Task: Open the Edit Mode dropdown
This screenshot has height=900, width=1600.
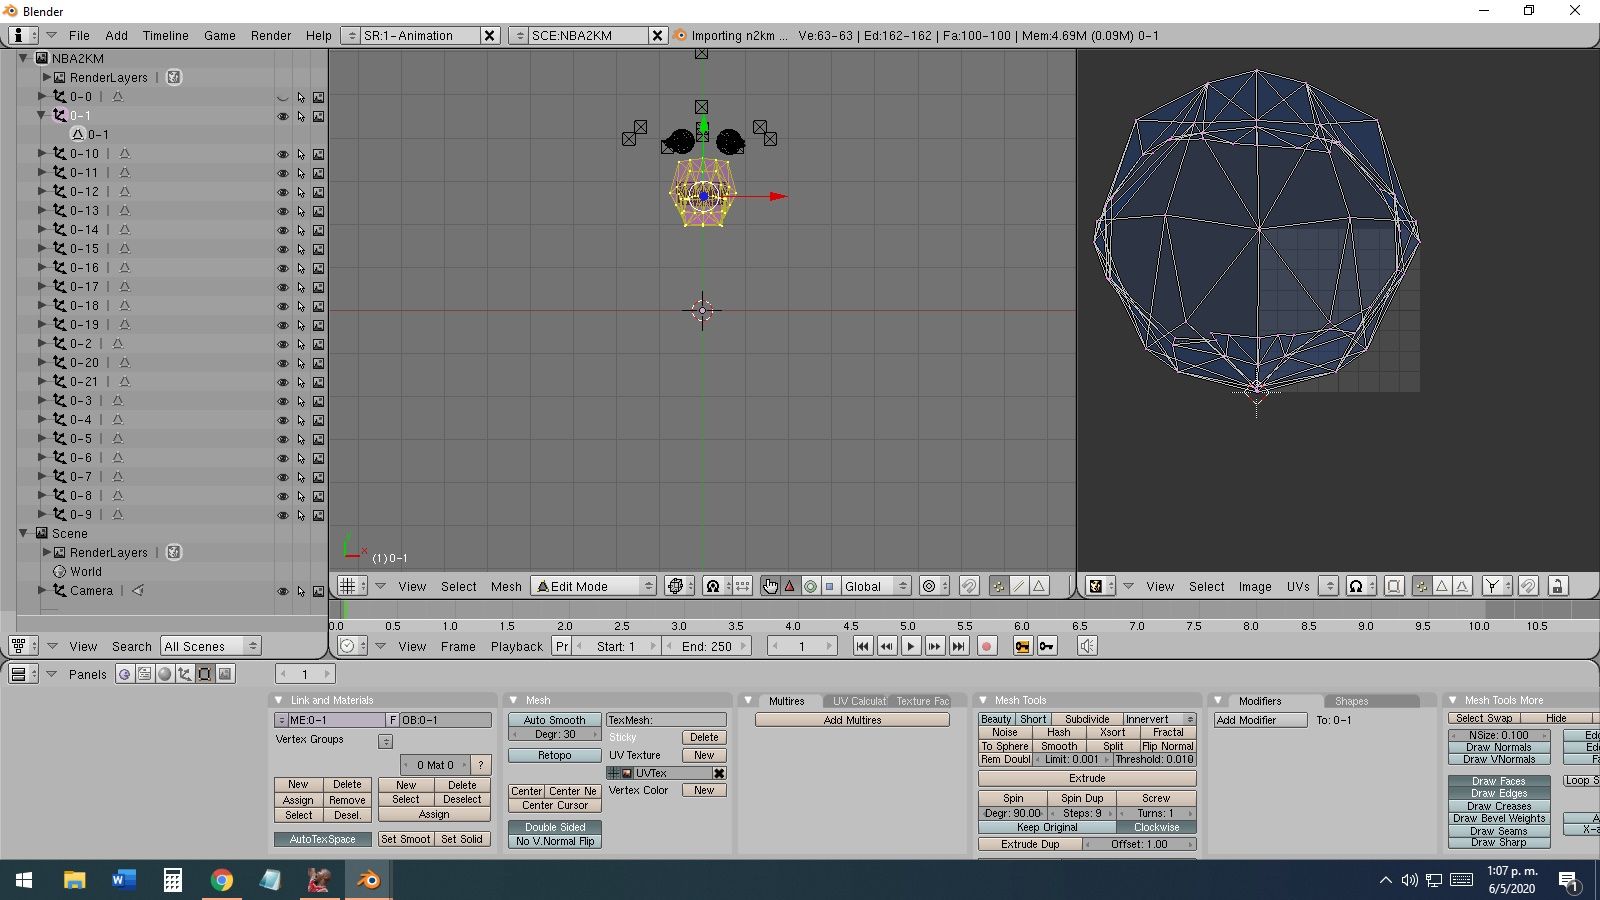Action: point(594,586)
